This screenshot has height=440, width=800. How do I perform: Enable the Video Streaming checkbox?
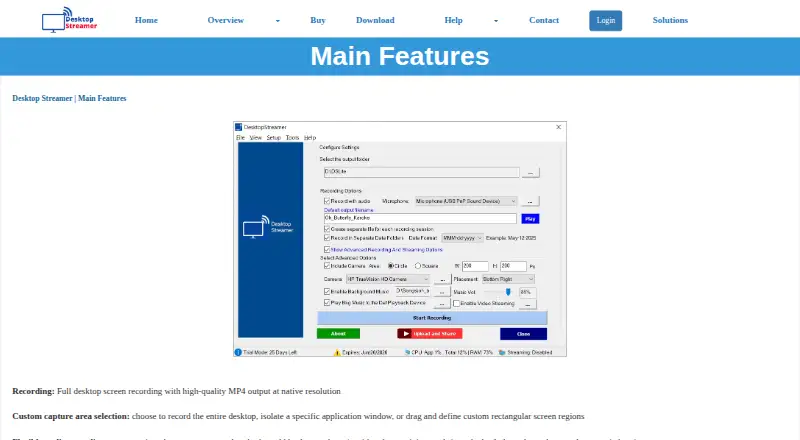(457, 303)
